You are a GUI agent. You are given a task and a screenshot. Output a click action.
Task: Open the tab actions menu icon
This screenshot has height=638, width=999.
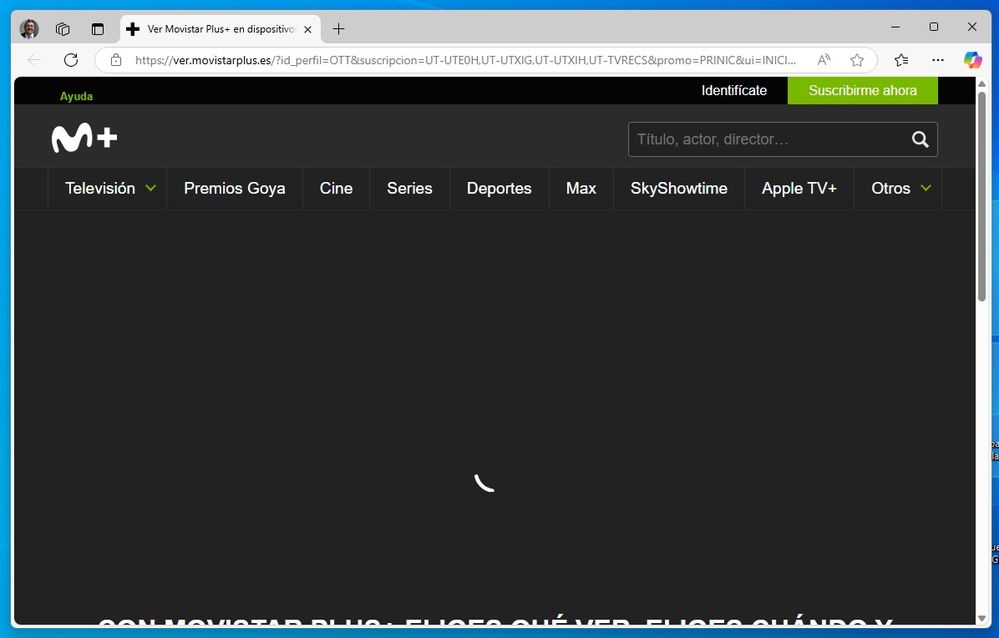pos(97,29)
